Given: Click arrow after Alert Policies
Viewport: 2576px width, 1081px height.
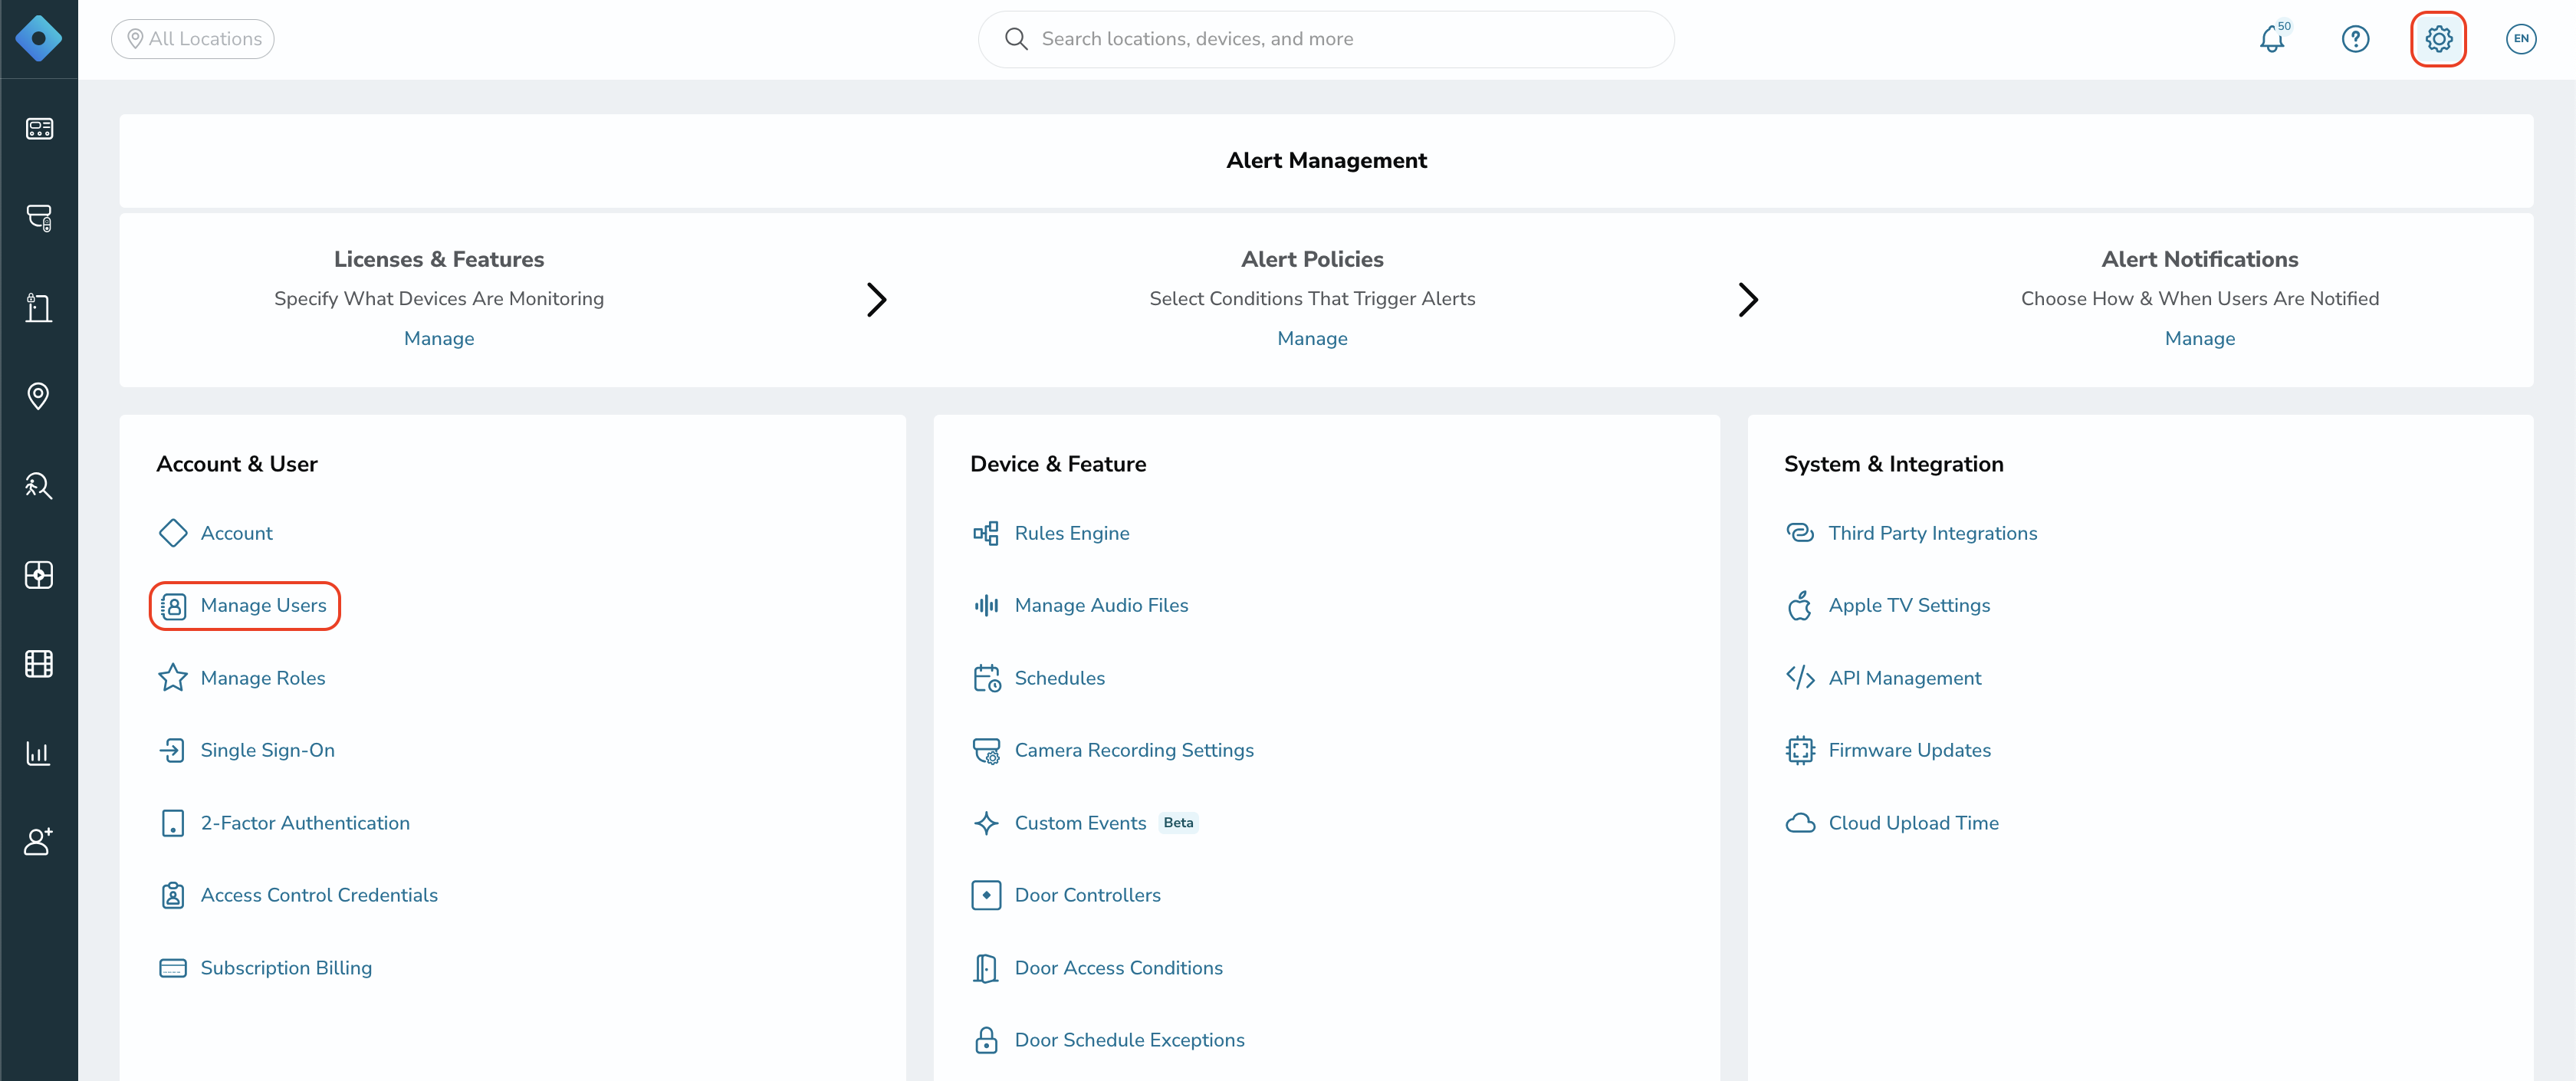Looking at the screenshot, I should click(1747, 299).
